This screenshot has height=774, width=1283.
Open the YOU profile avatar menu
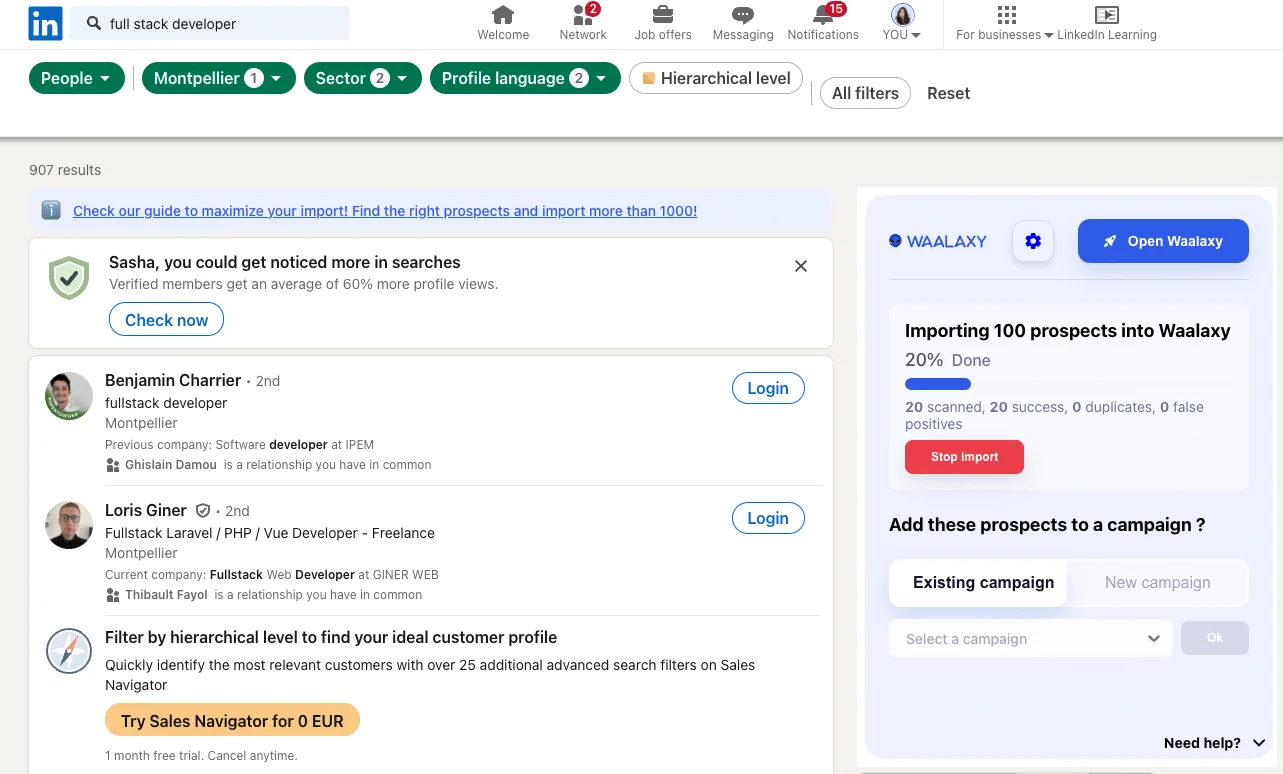pos(902,23)
